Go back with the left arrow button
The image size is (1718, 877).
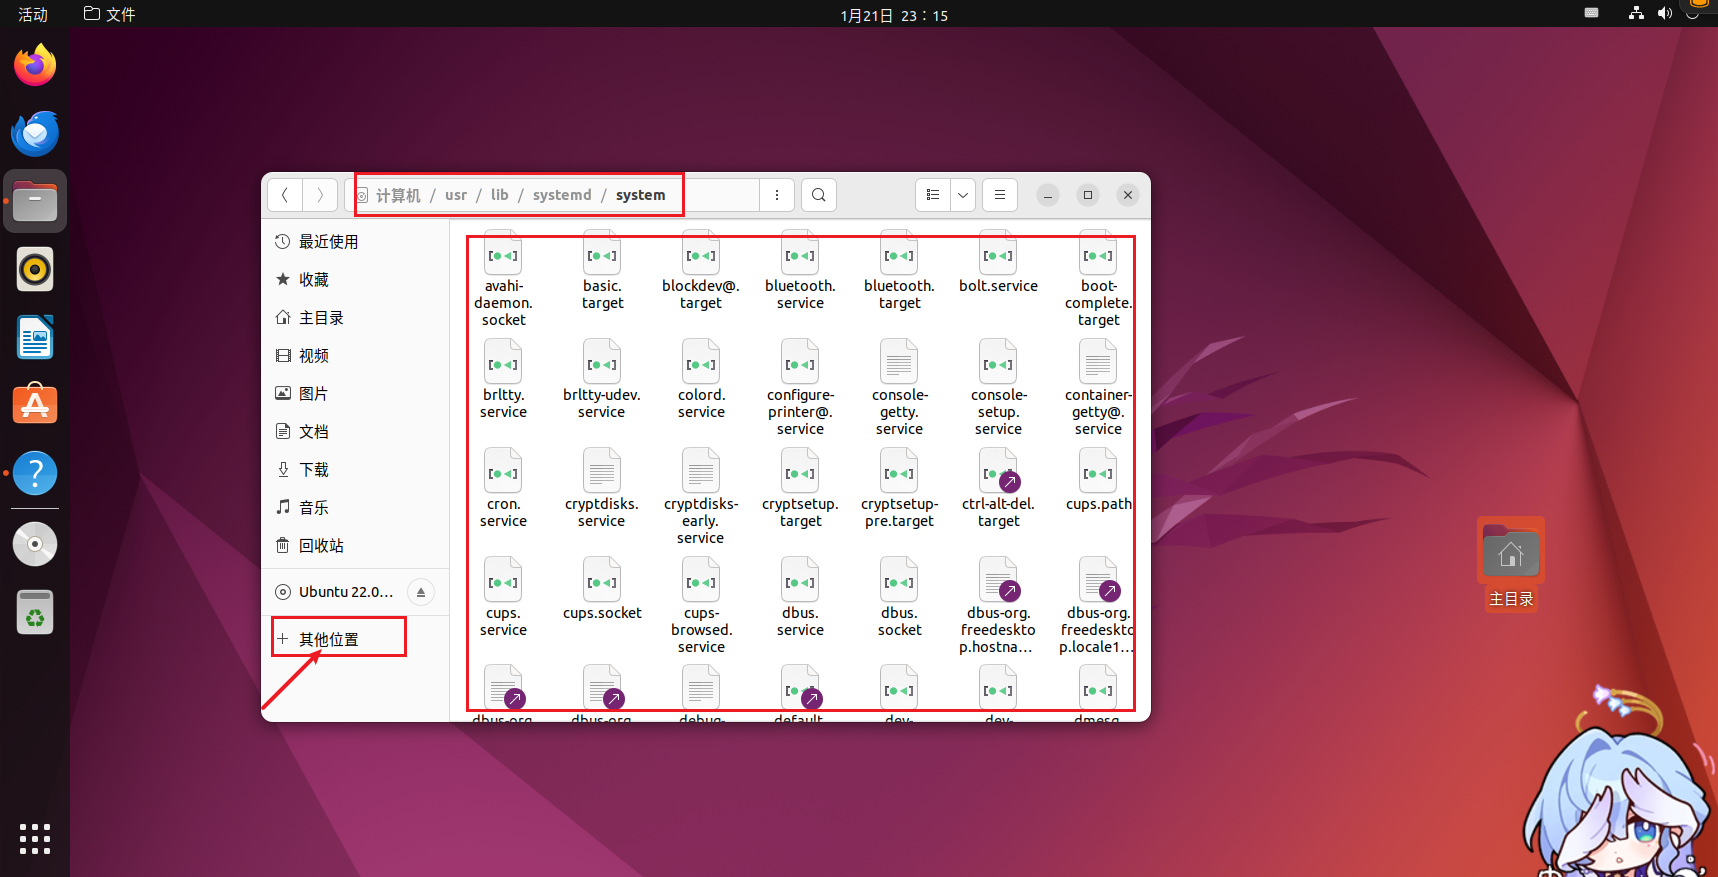[x=285, y=195]
